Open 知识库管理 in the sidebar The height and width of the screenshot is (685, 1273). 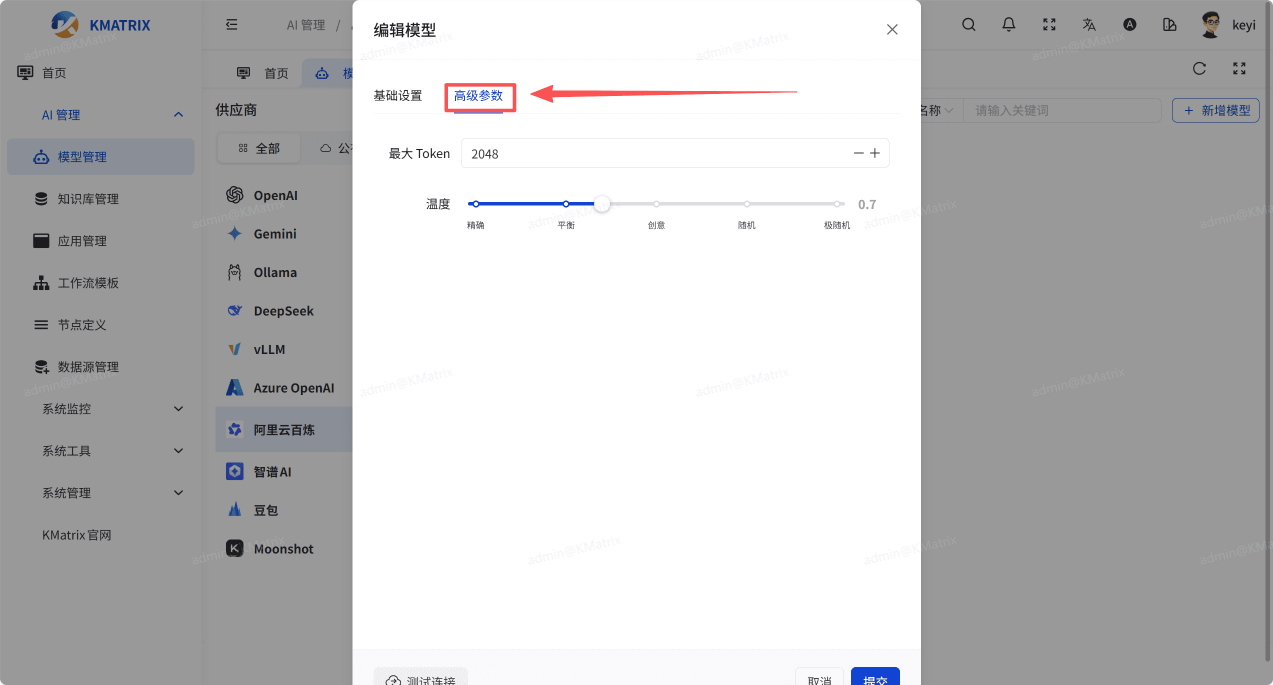click(x=88, y=199)
